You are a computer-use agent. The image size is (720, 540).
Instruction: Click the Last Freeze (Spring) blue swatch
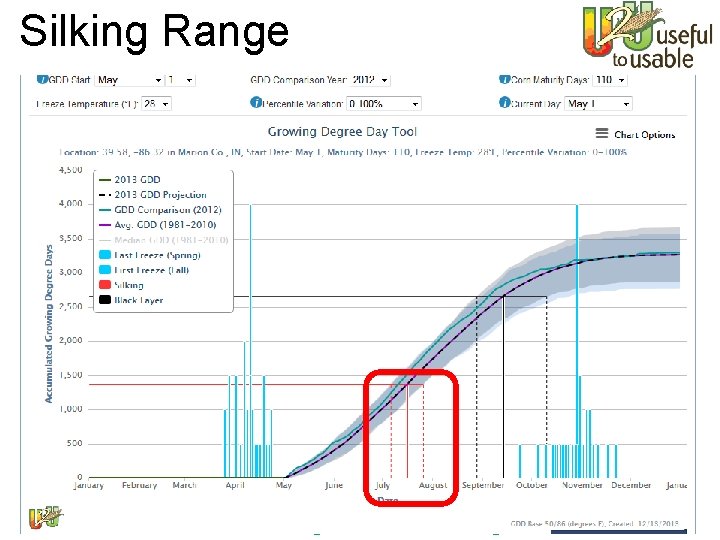point(105,255)
